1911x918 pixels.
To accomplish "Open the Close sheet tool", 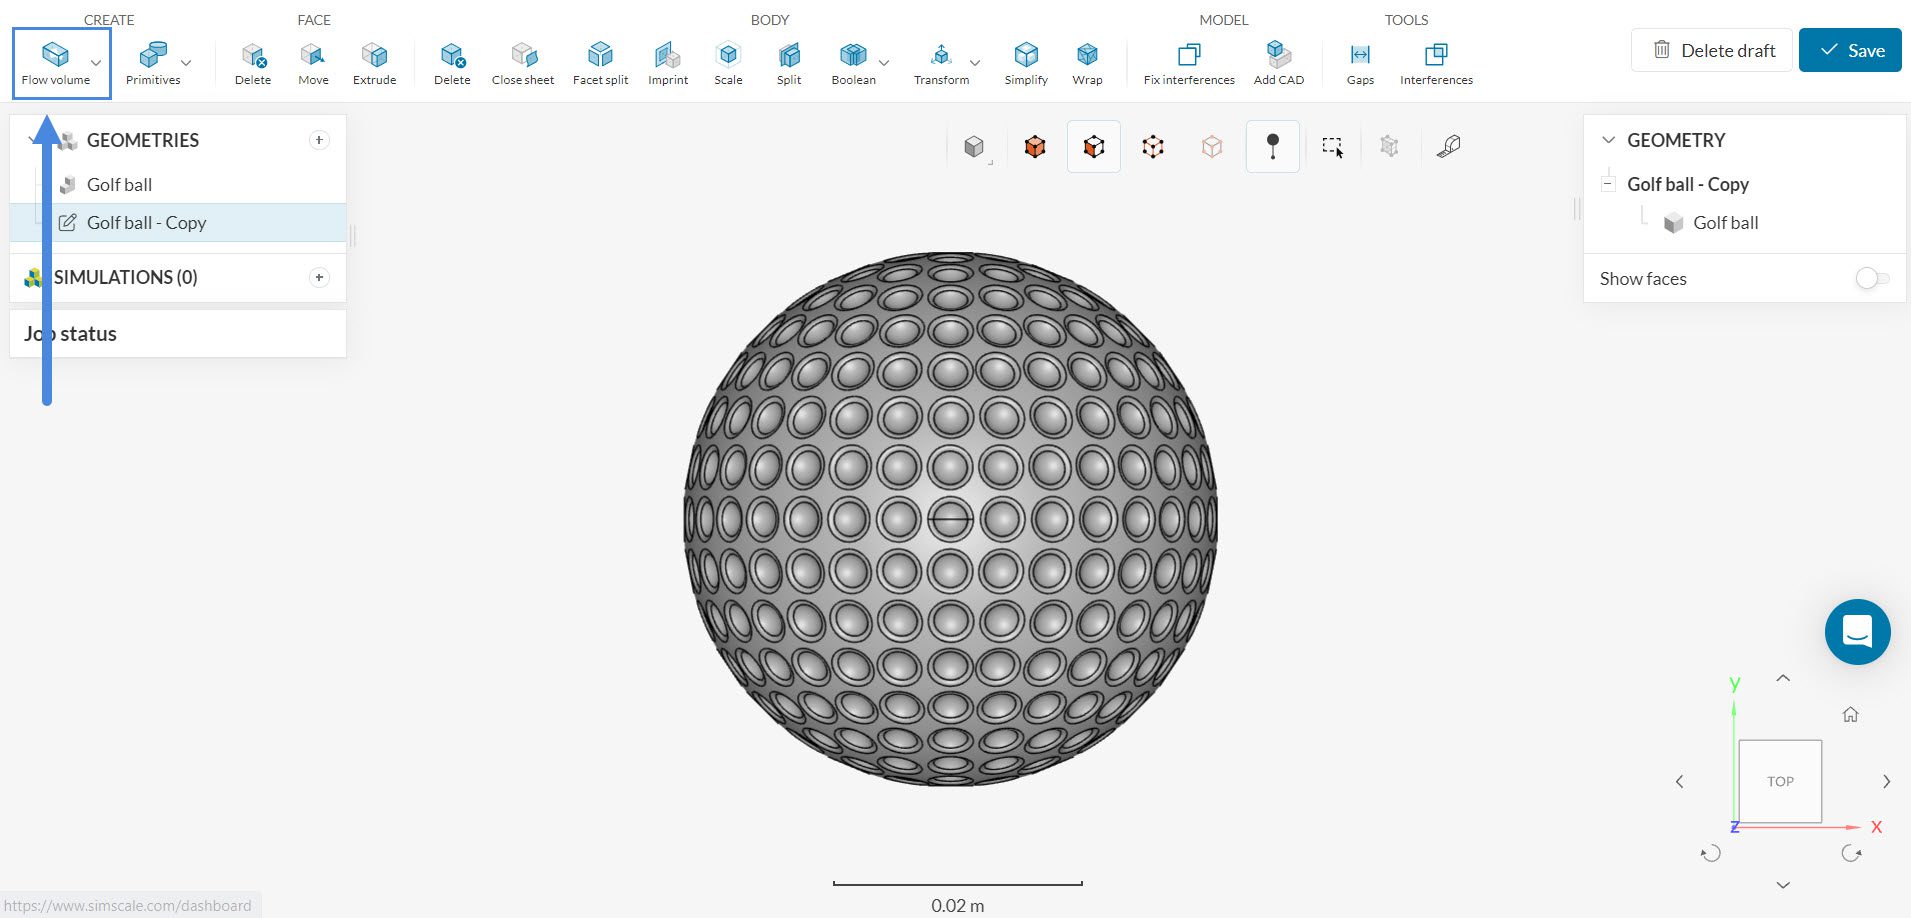I will (x=522, y=63).
